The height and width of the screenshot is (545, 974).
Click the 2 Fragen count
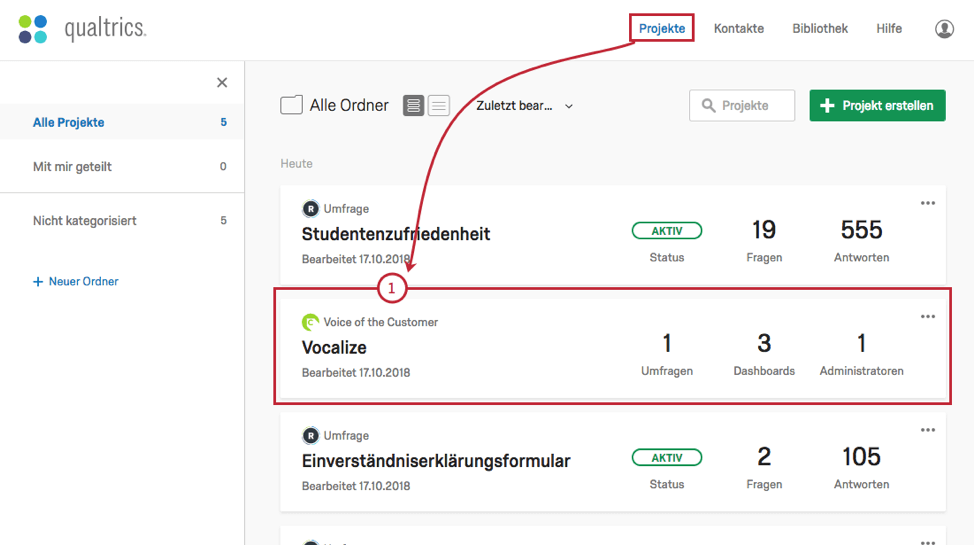point(764,457)
